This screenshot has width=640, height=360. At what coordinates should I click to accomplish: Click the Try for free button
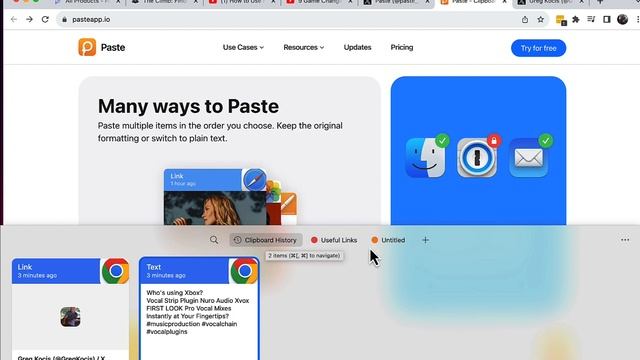coord(538,48)
